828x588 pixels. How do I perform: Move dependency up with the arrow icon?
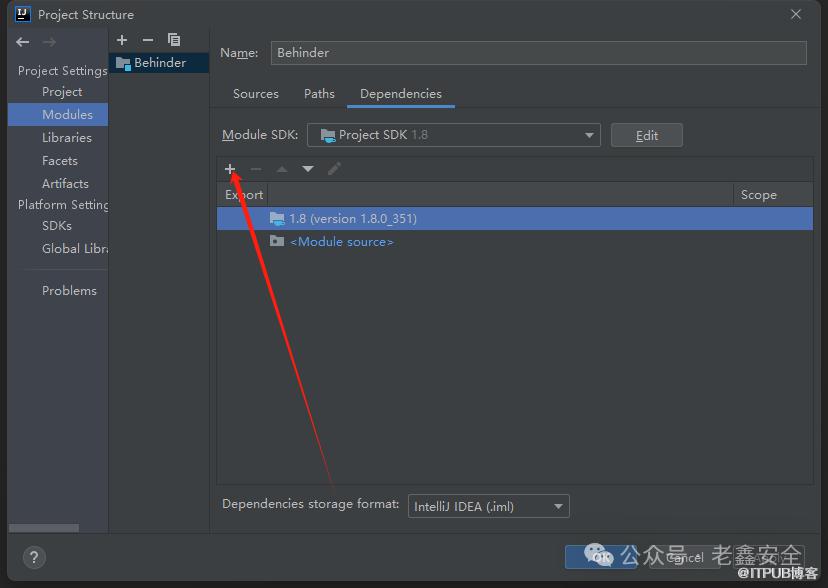(282, 169)
